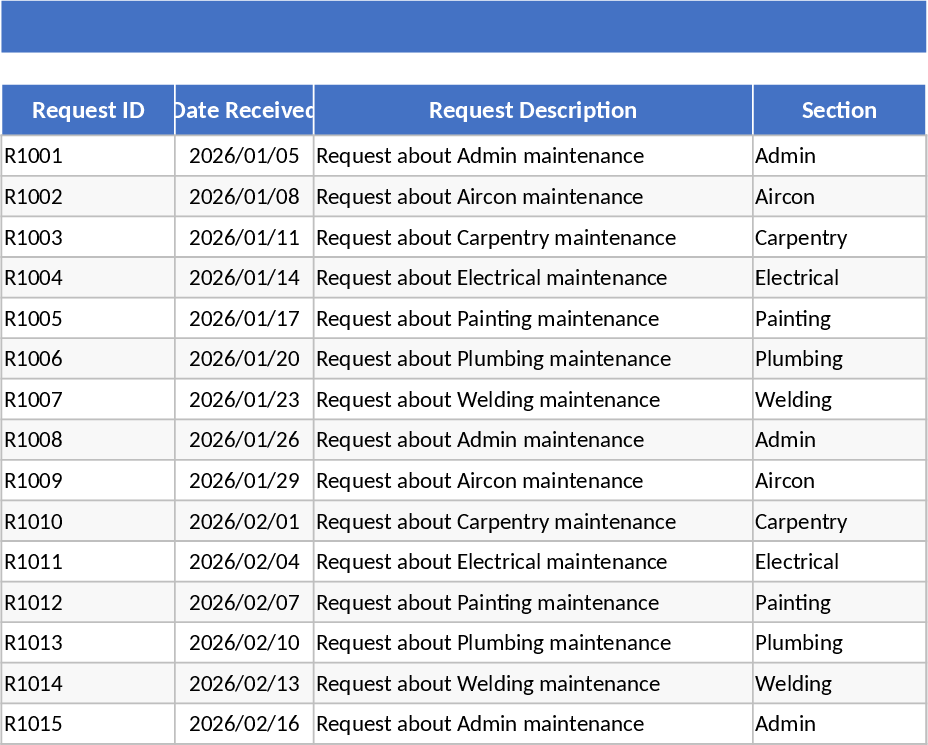Select Welding section cell for R1007
Viewport: 928px width, 745px height.
click(839, 400)
